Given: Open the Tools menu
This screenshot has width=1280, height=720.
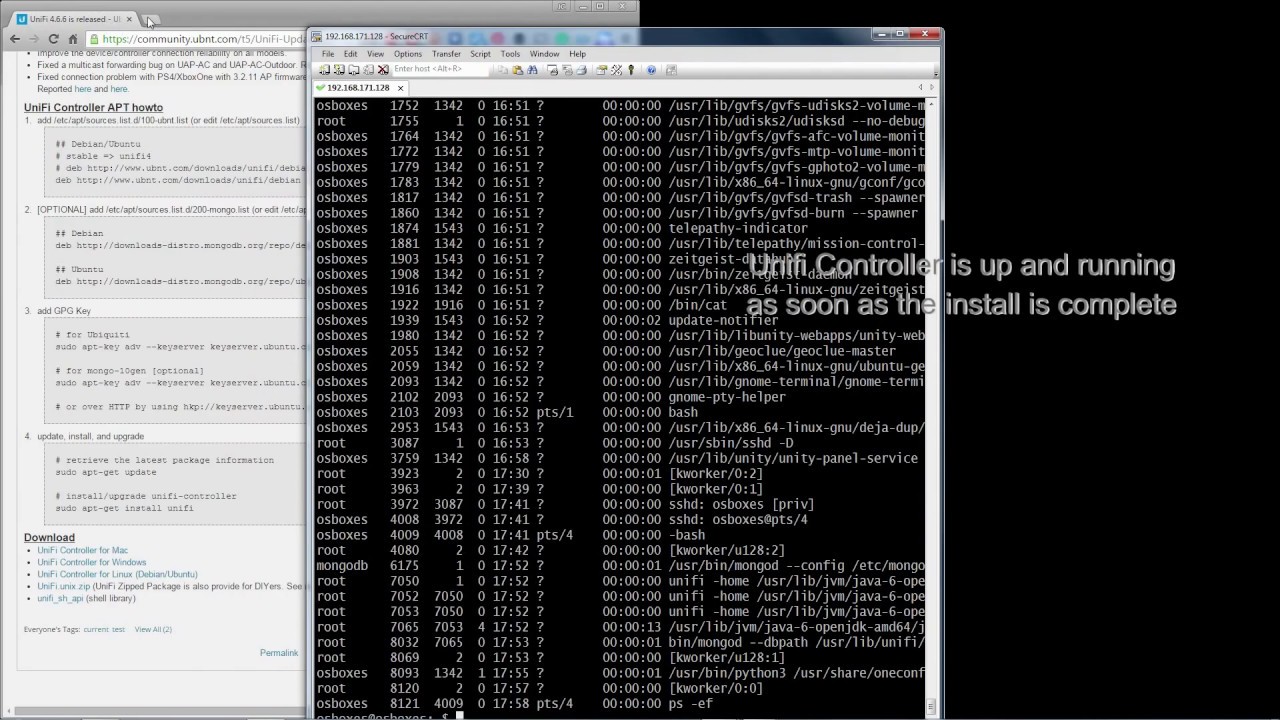Looking at the screenshot, I should (510, 54).
